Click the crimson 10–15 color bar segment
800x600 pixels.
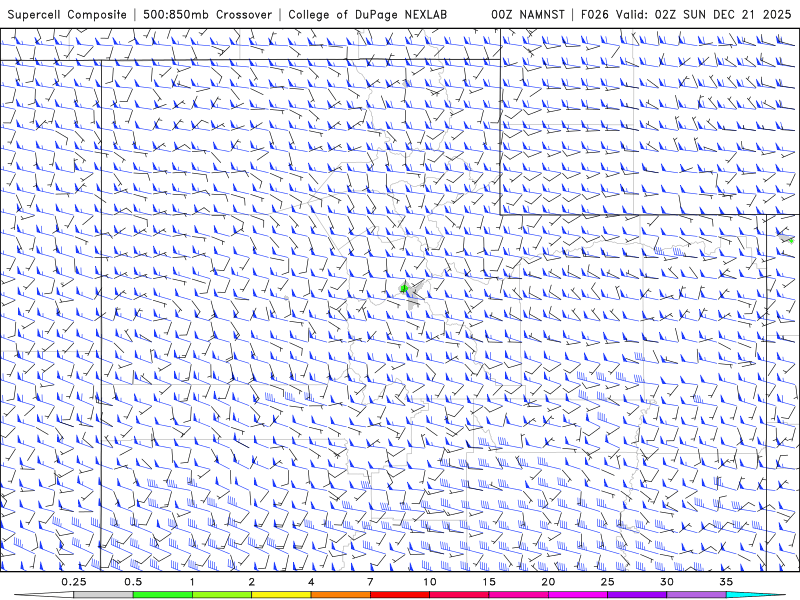click(x=459, y=595)
